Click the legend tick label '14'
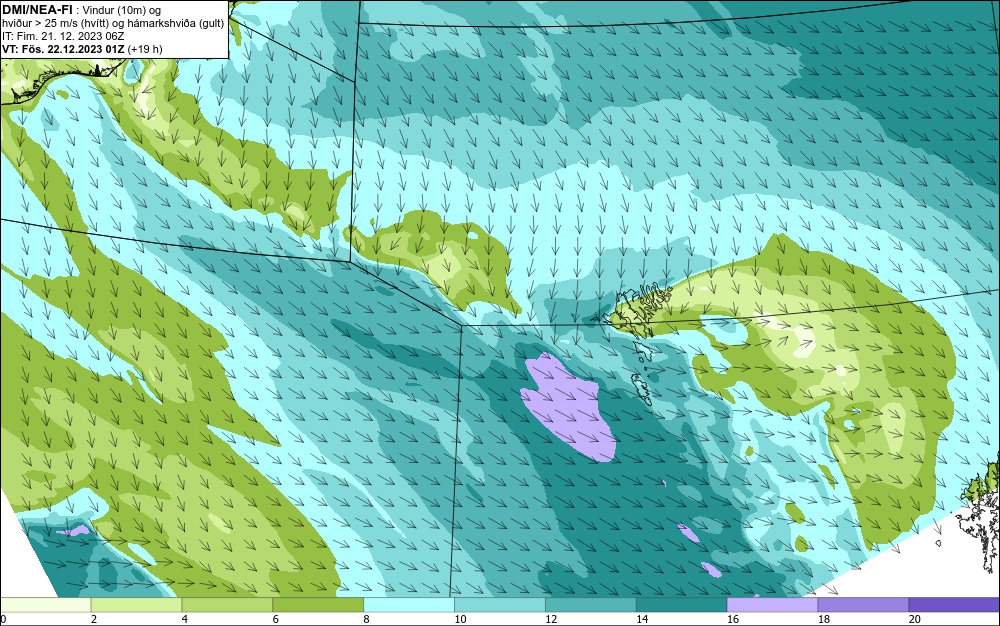This screenshot has height=626, width=1000. [642, 619]
